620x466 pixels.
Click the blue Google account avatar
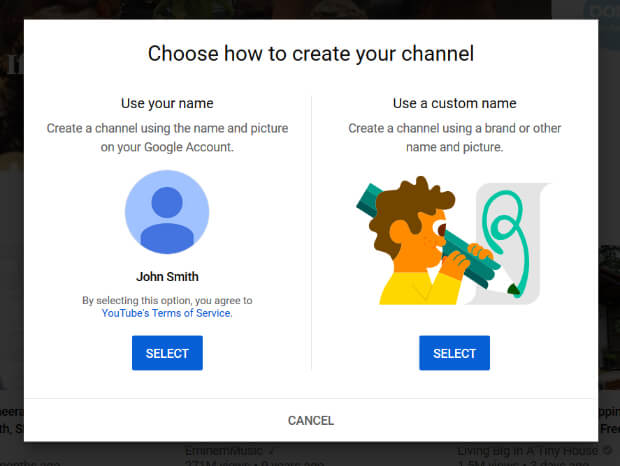pyautogui.click(x=167, y=212)
